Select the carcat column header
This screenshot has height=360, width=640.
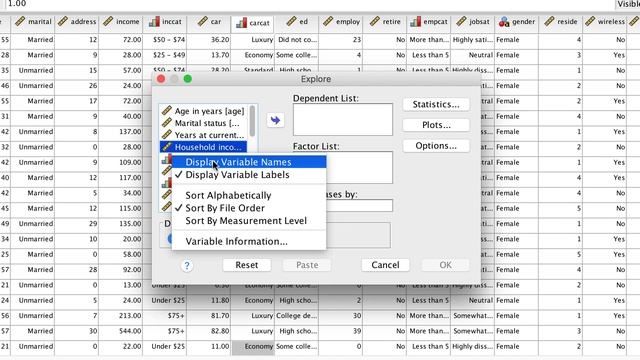pyautogui.click(x=253, y=23)
